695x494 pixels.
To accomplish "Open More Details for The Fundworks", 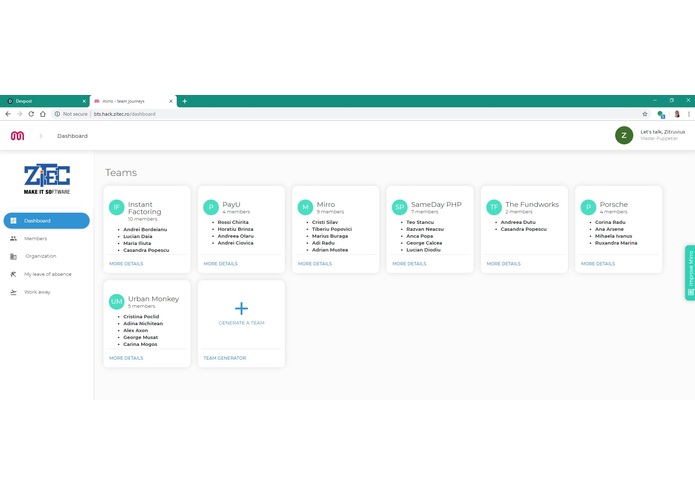I will pos(504,264).
